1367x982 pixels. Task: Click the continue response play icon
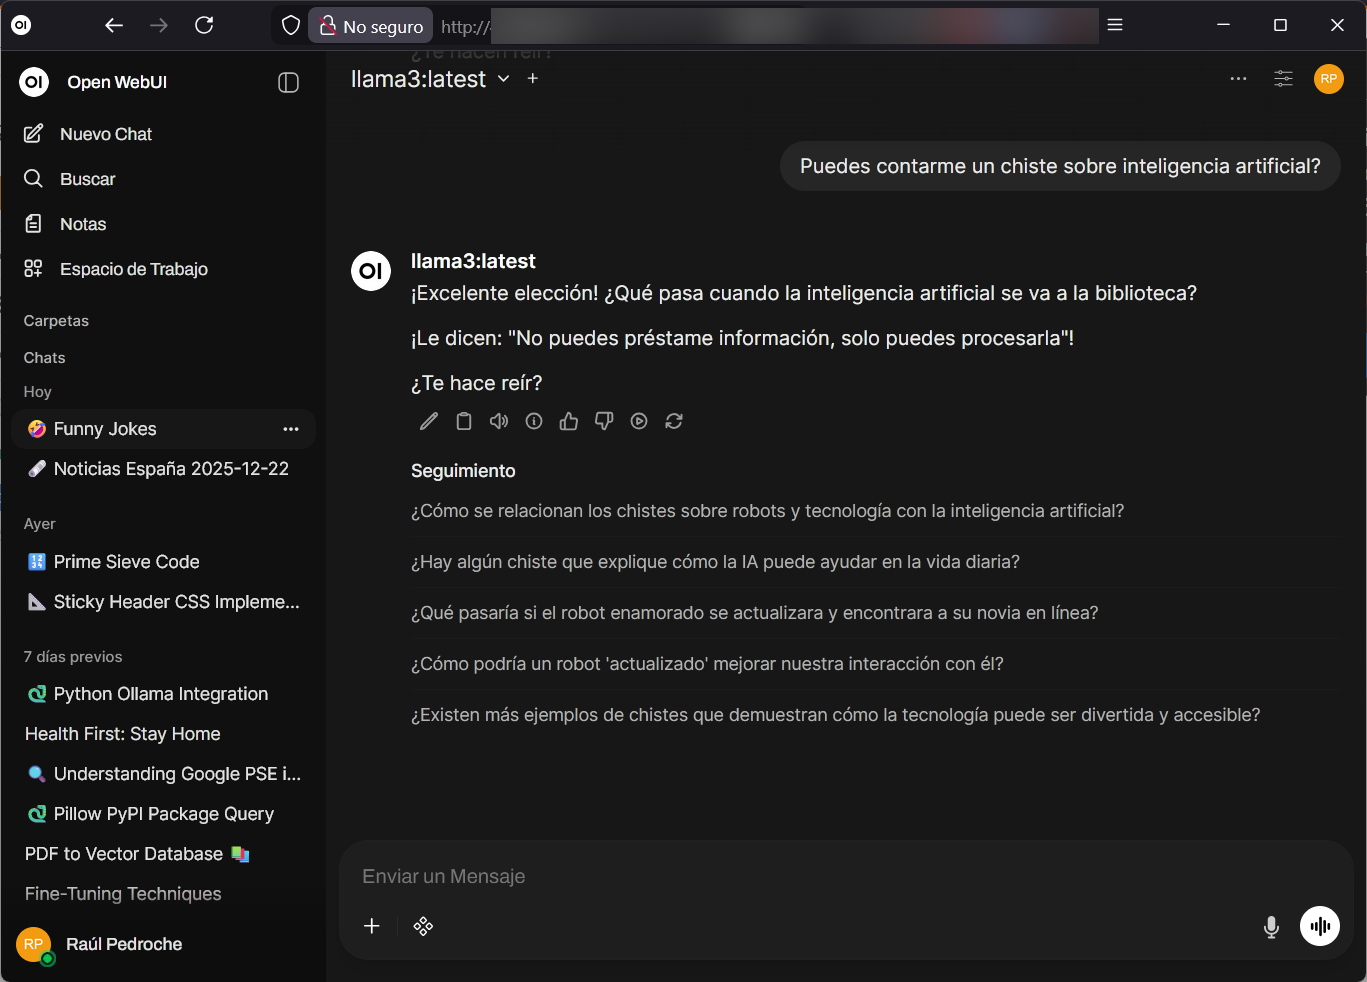pos(639,421)
